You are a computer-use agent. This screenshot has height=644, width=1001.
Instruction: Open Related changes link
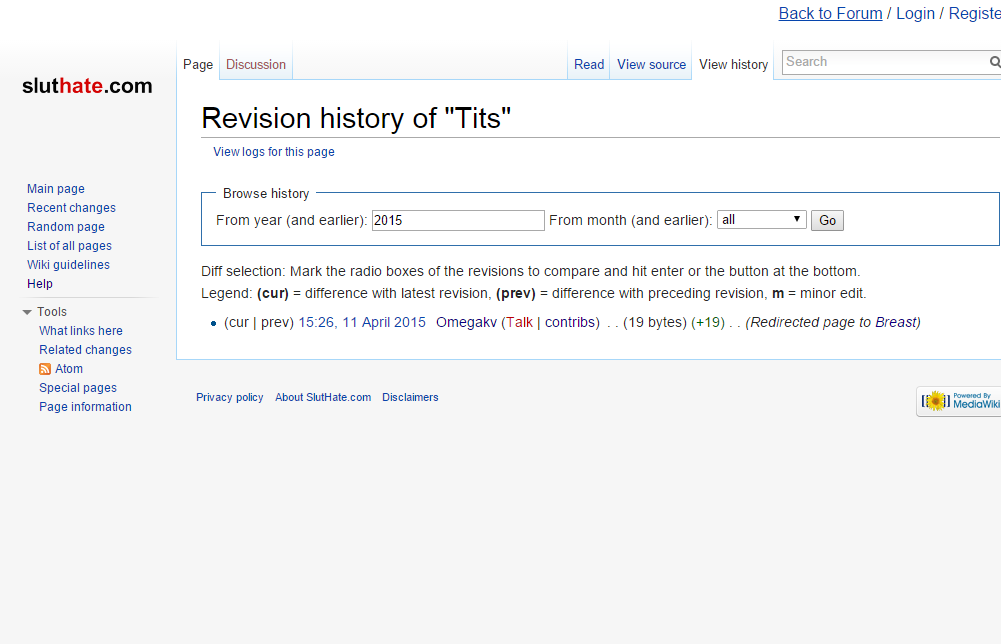coord(86,350)
